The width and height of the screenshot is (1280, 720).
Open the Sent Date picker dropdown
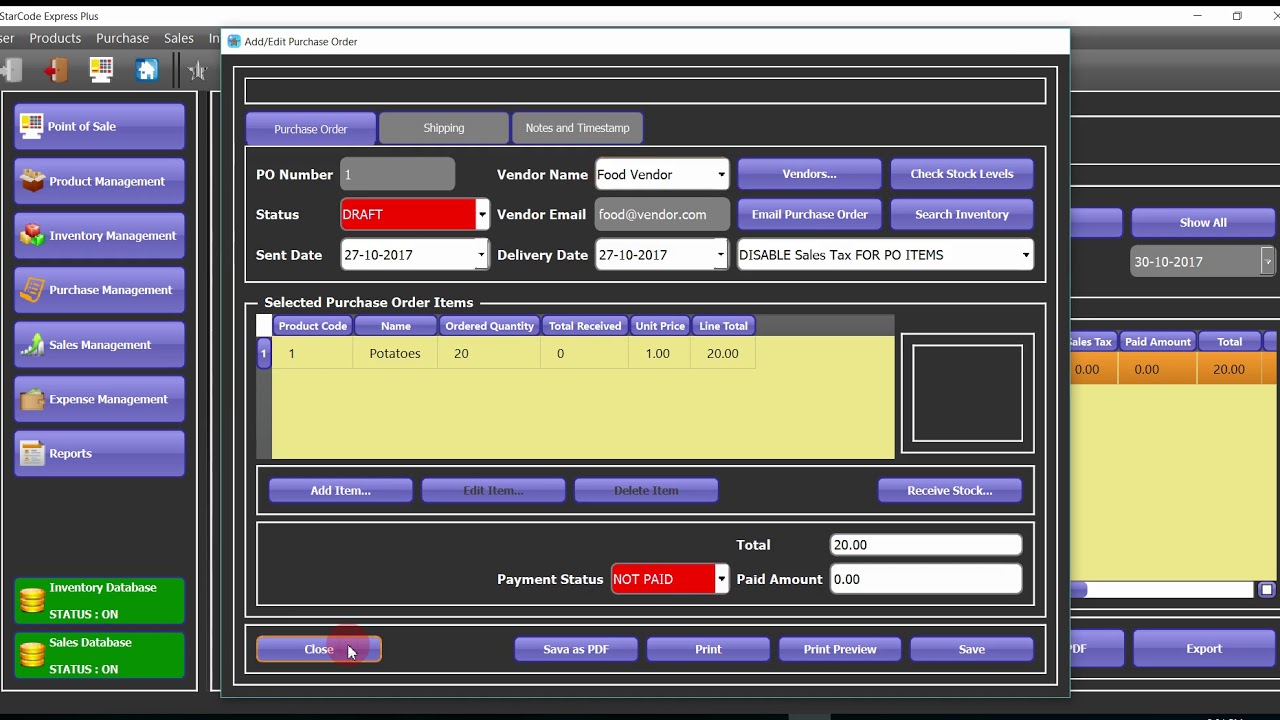pyautogui.click(x=481, y=255)
